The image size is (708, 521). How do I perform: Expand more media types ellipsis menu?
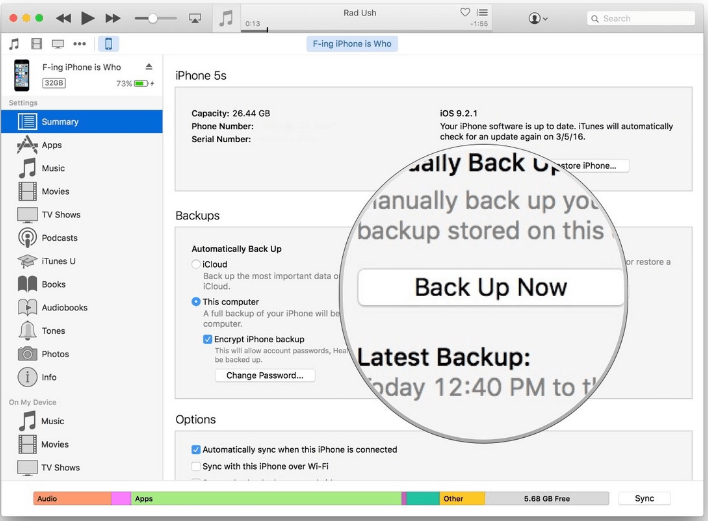(81, 44)
